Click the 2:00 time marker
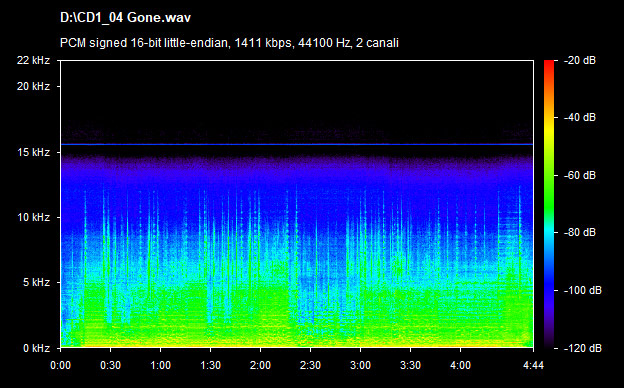The image size is (624, 388). tap(260, 365)
